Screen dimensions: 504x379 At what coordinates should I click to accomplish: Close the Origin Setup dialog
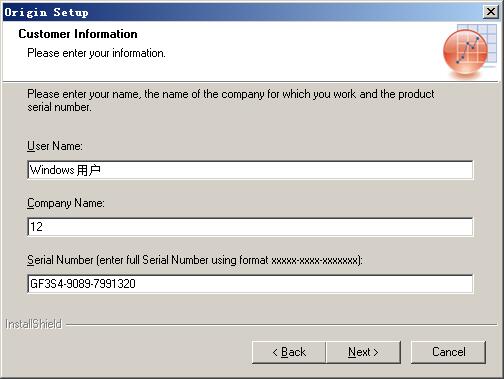tap(491, 12)
